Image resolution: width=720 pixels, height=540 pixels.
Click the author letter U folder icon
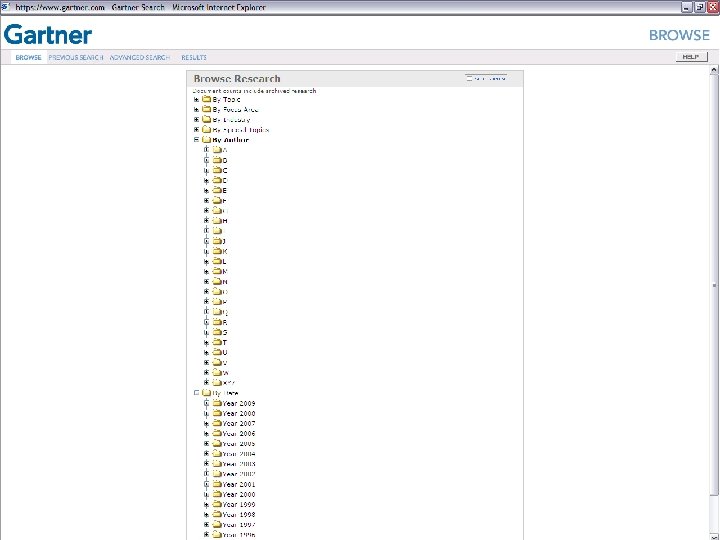(x=217, y=352)
